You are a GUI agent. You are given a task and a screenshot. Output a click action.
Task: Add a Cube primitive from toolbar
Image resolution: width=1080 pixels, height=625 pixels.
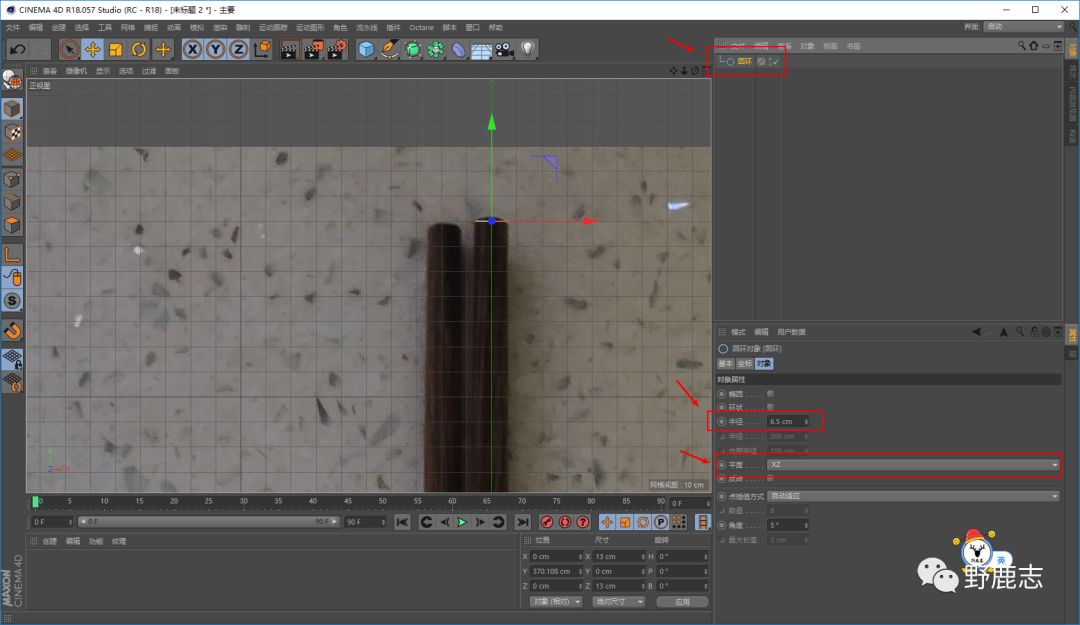click(366, 49)
